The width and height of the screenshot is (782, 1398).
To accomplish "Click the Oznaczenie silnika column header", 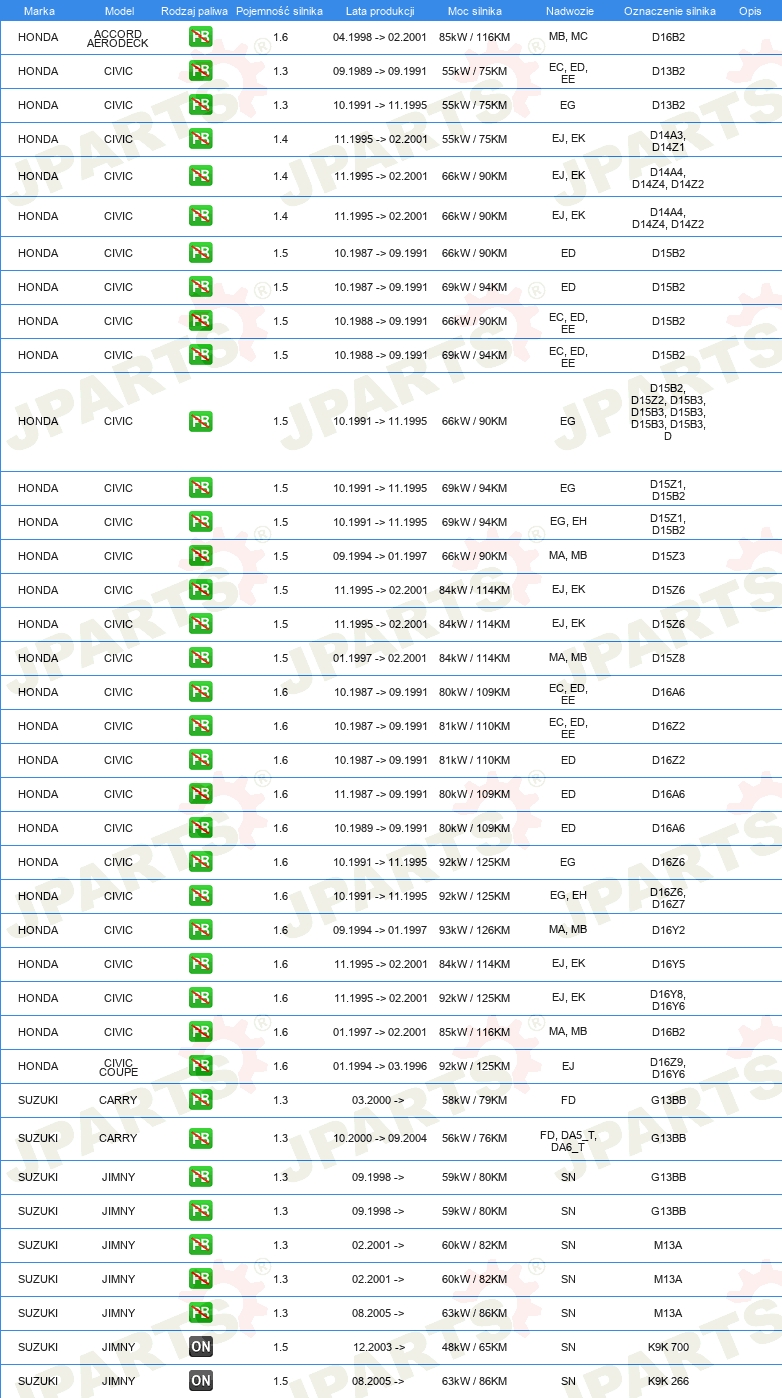I will (x=669, y=11).
